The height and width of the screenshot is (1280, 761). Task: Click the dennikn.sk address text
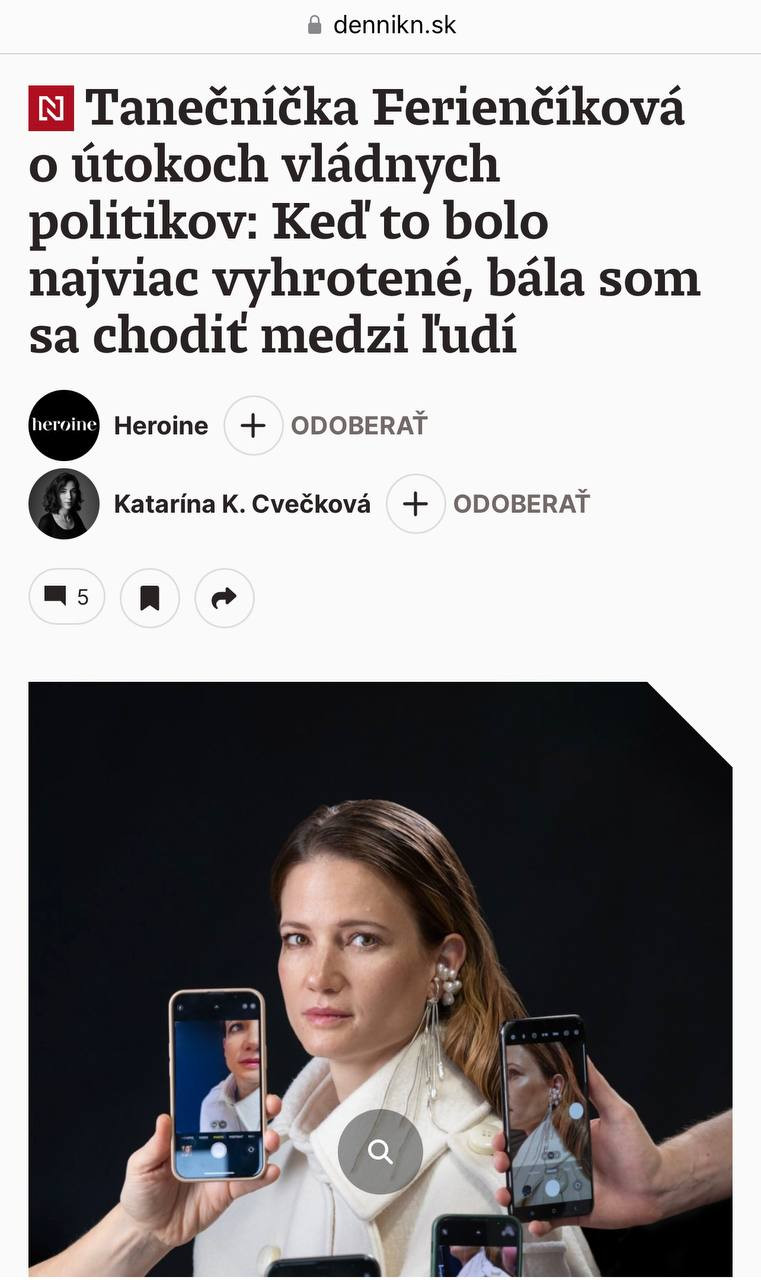pyautogui.click(x=394, y=25)
